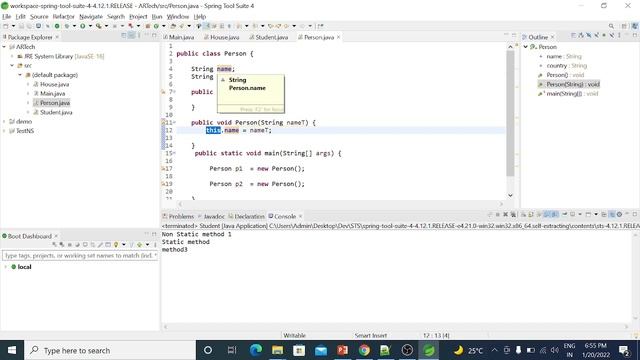The image size is (640, 360).
Task: Open File Explorer from taskbar
Action: (278, 350)
